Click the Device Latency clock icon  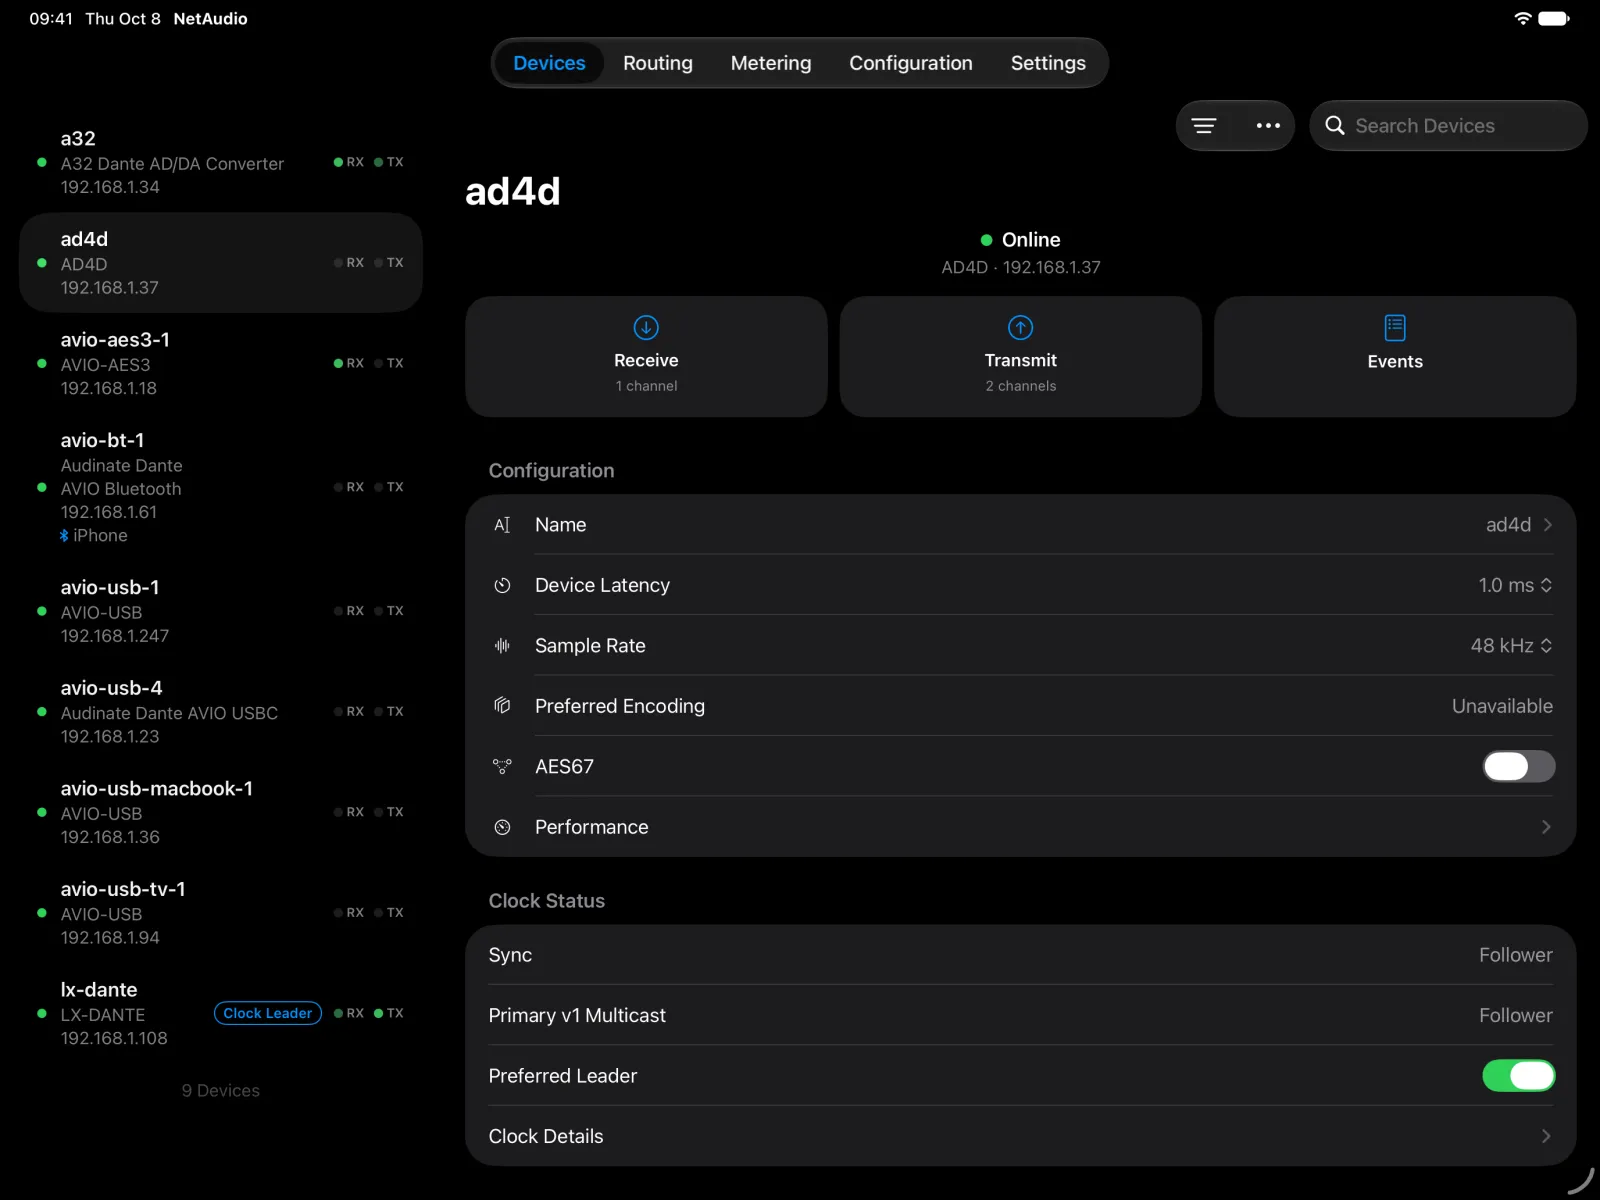[x=502, y=585]
